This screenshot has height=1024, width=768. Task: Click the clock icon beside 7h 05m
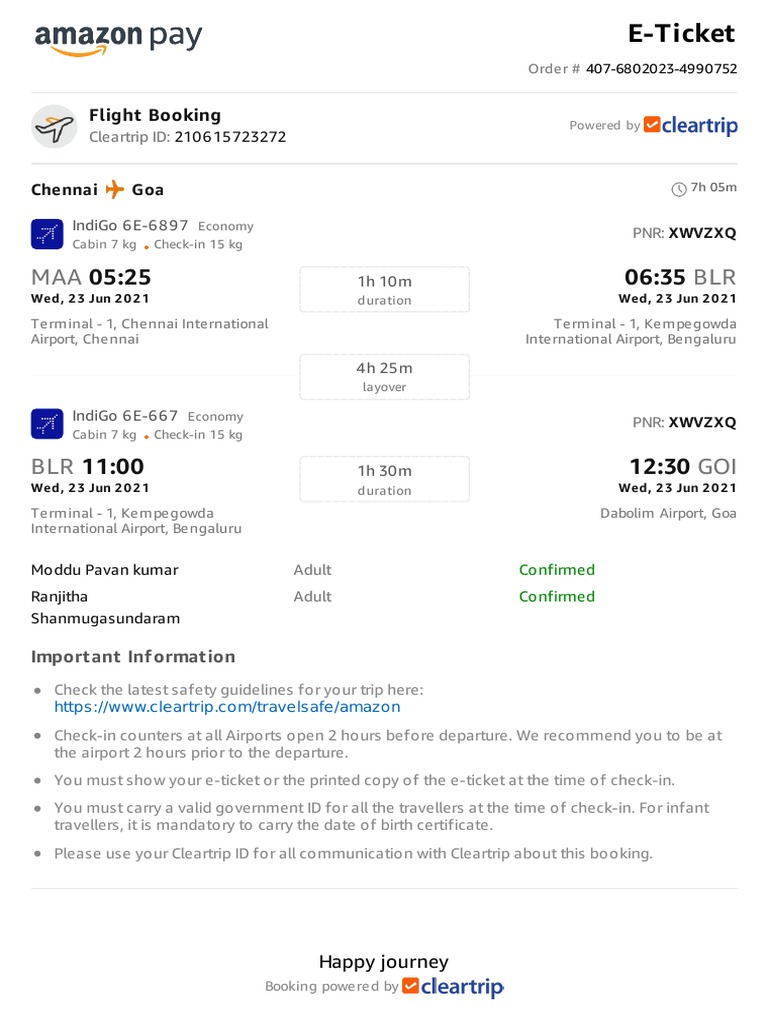tap(679, 189)
